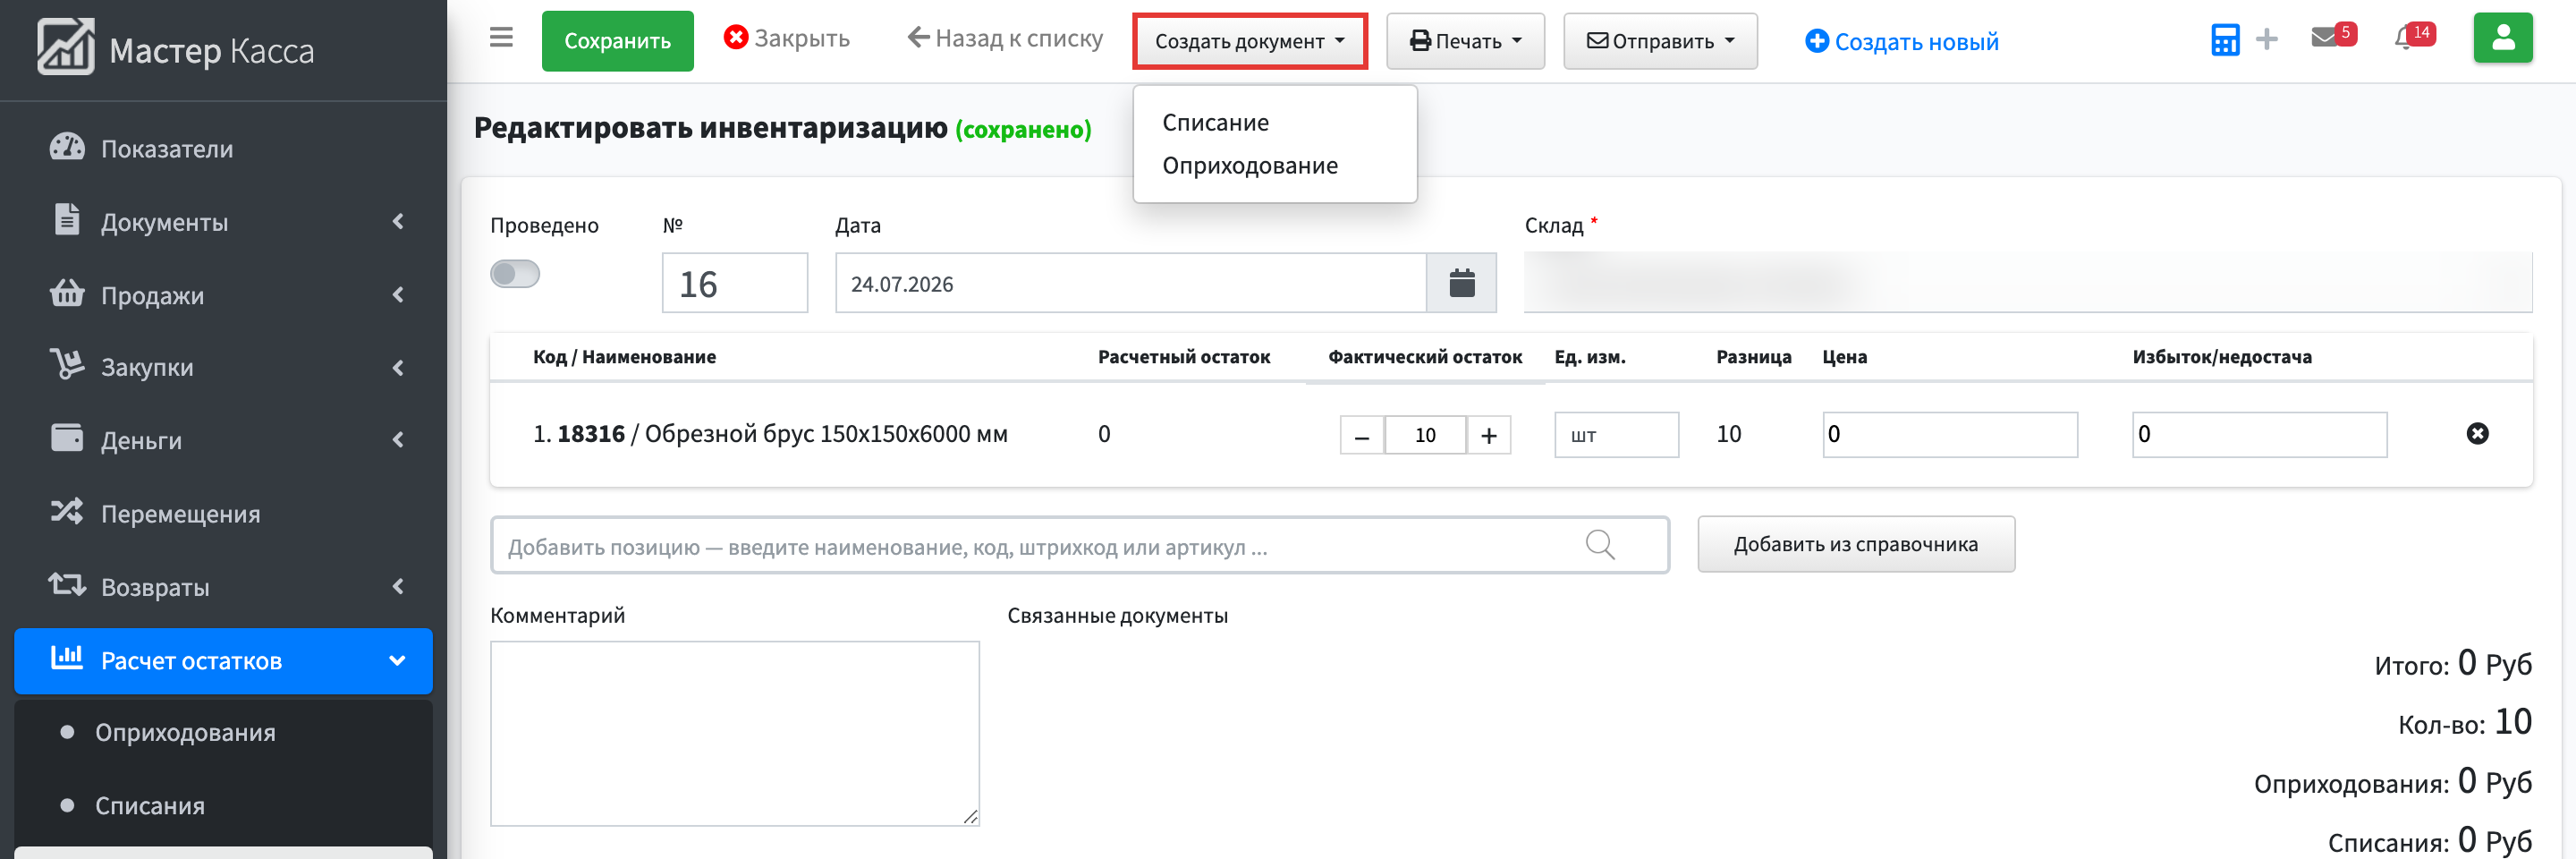Viewport: 2576px width, 859px height.
Task: Collapse the Расчет остатков section
Action: coord(224,661)
